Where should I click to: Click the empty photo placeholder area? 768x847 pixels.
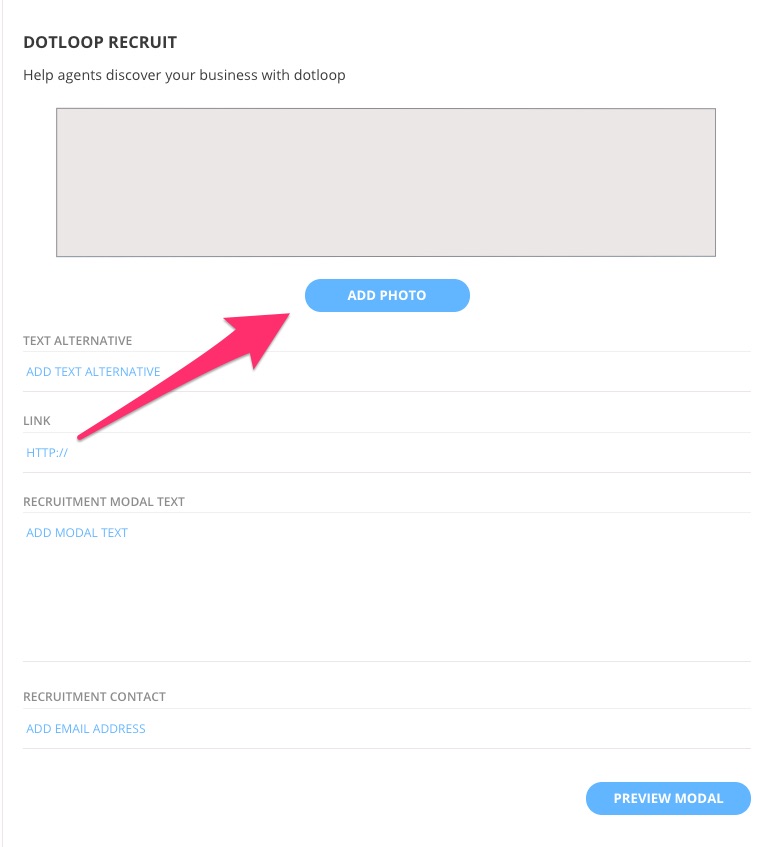coord(387,181)
